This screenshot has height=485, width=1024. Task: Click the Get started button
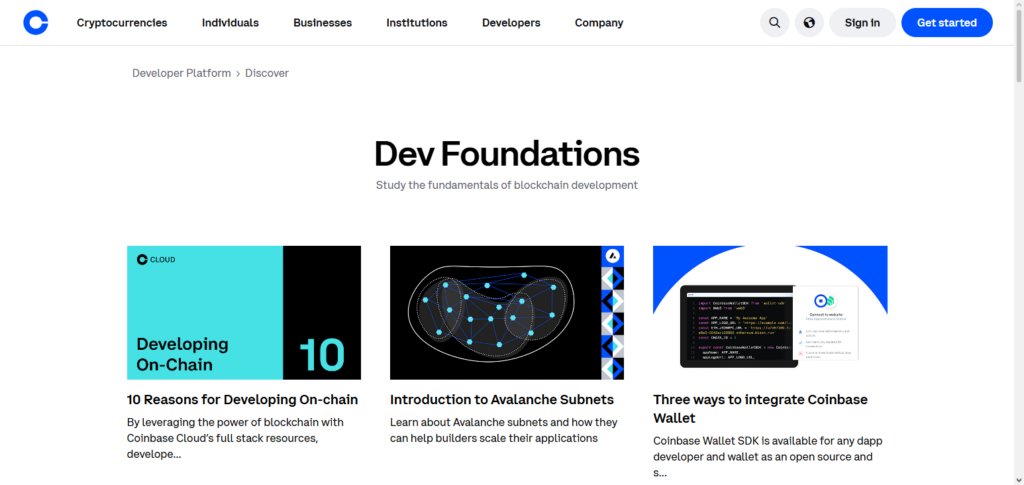947,23
